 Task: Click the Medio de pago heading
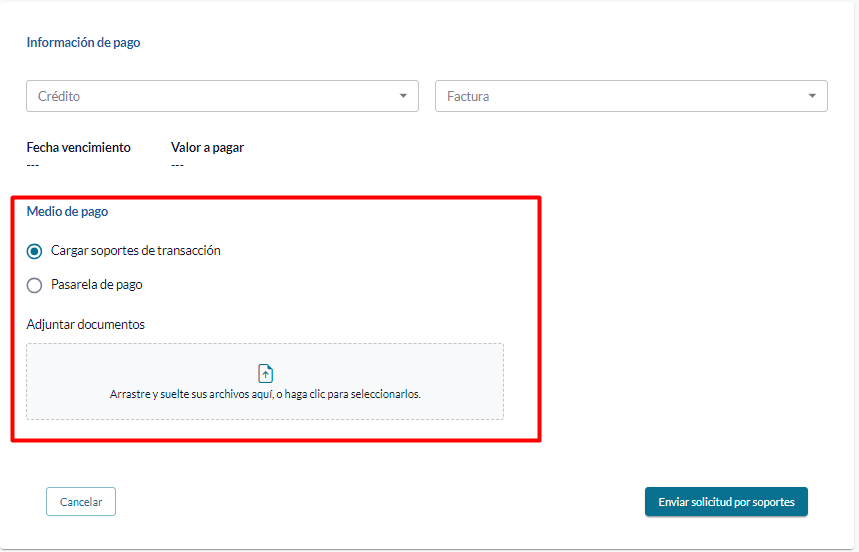67,211
